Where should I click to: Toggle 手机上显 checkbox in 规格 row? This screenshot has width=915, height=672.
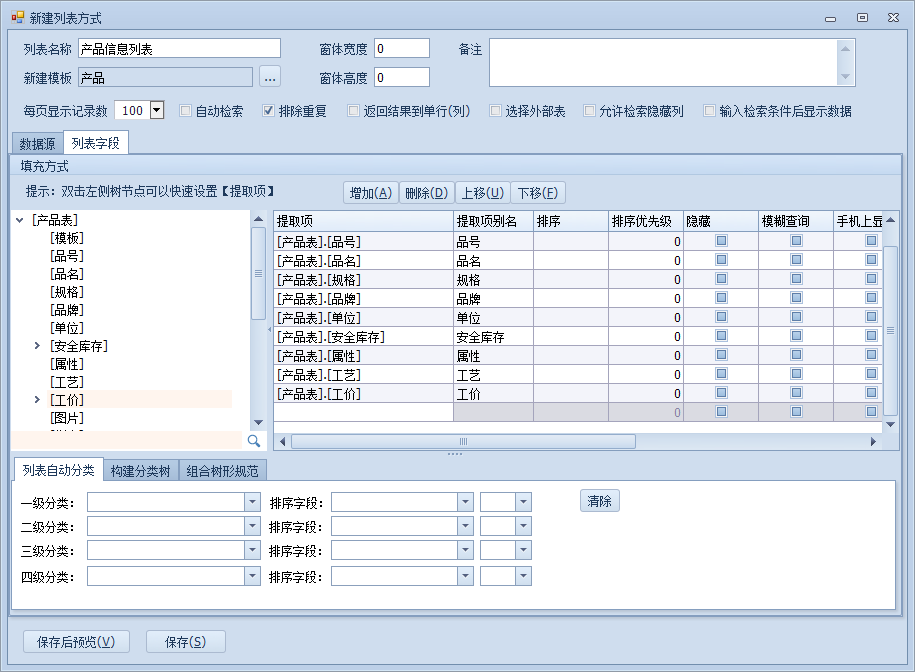click(x=871, y=278)
